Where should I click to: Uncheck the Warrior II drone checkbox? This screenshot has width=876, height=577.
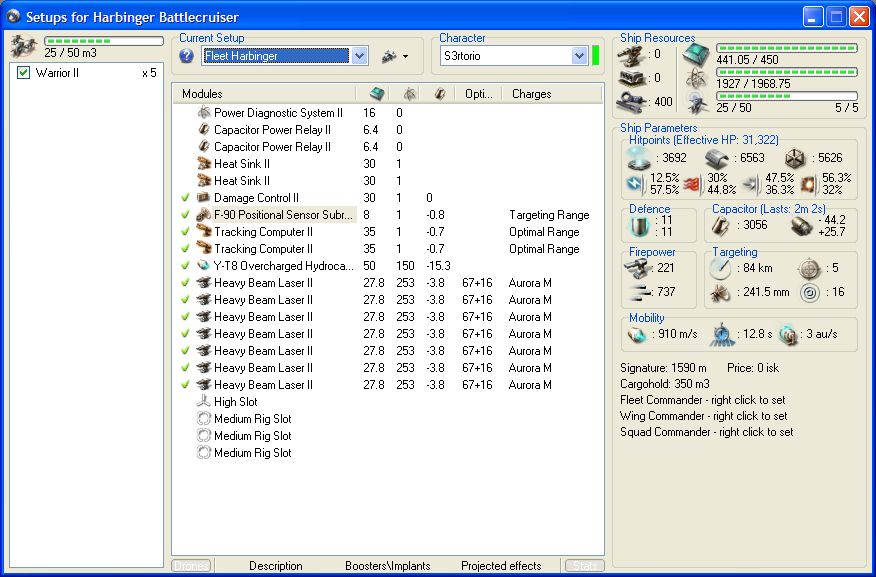(24, 73)
